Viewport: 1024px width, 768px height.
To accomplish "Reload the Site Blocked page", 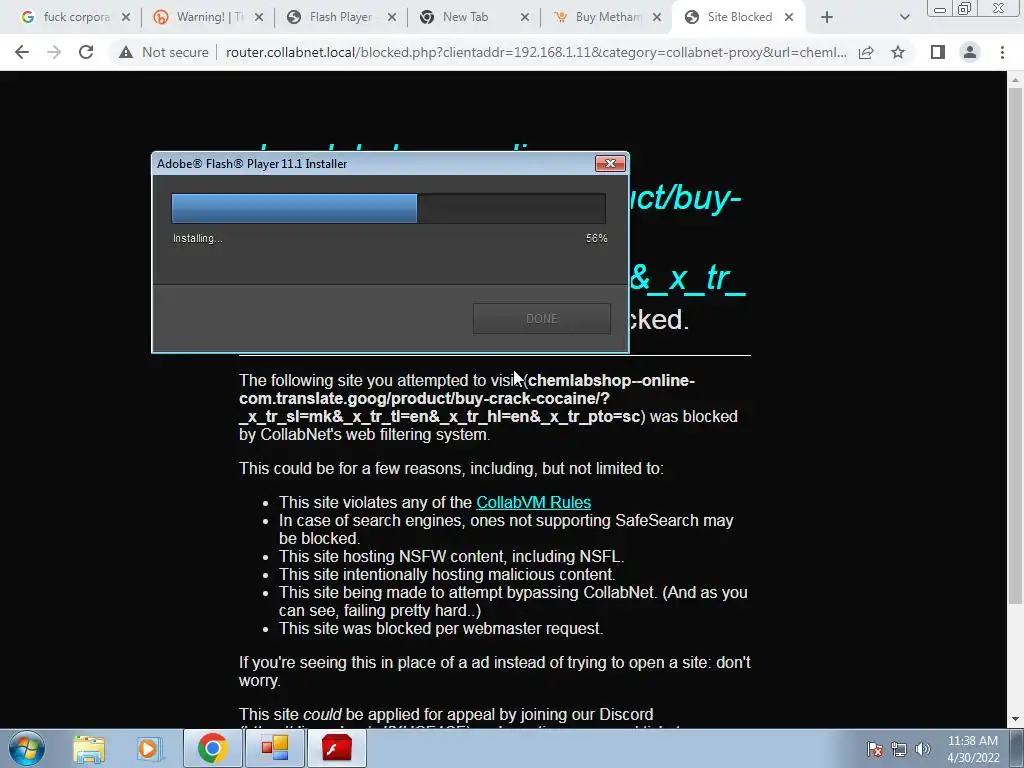I will point(86,52).
